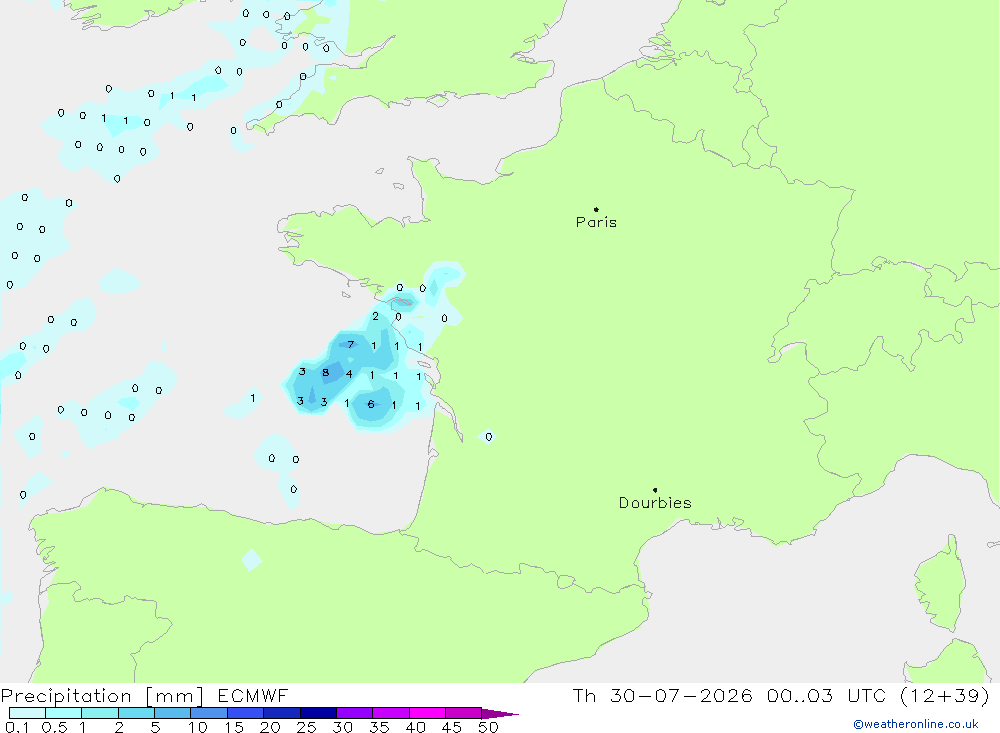Click the Dourbies city label

click(655, 503)
